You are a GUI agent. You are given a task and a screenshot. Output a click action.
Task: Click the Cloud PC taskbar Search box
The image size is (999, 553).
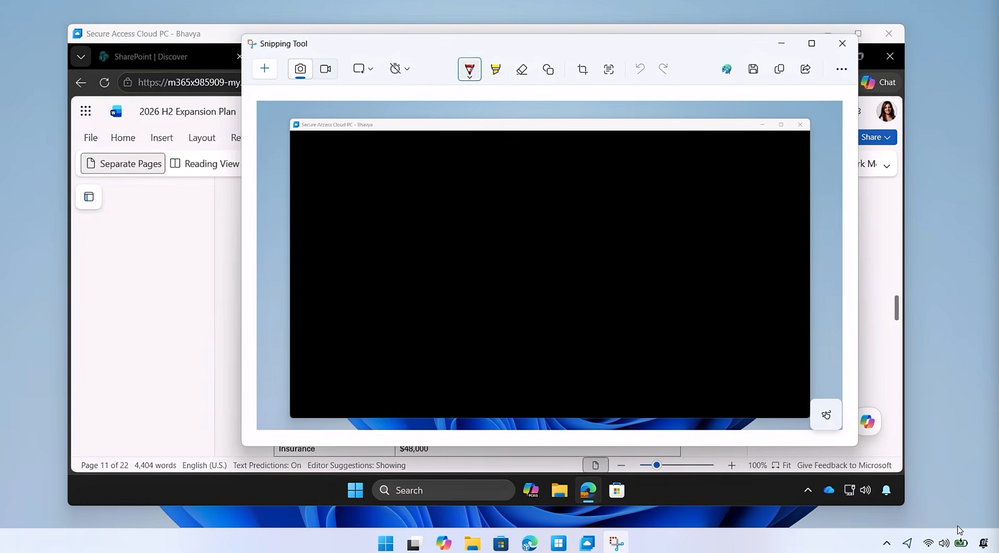pyautogui.click(x=443, y=490)
